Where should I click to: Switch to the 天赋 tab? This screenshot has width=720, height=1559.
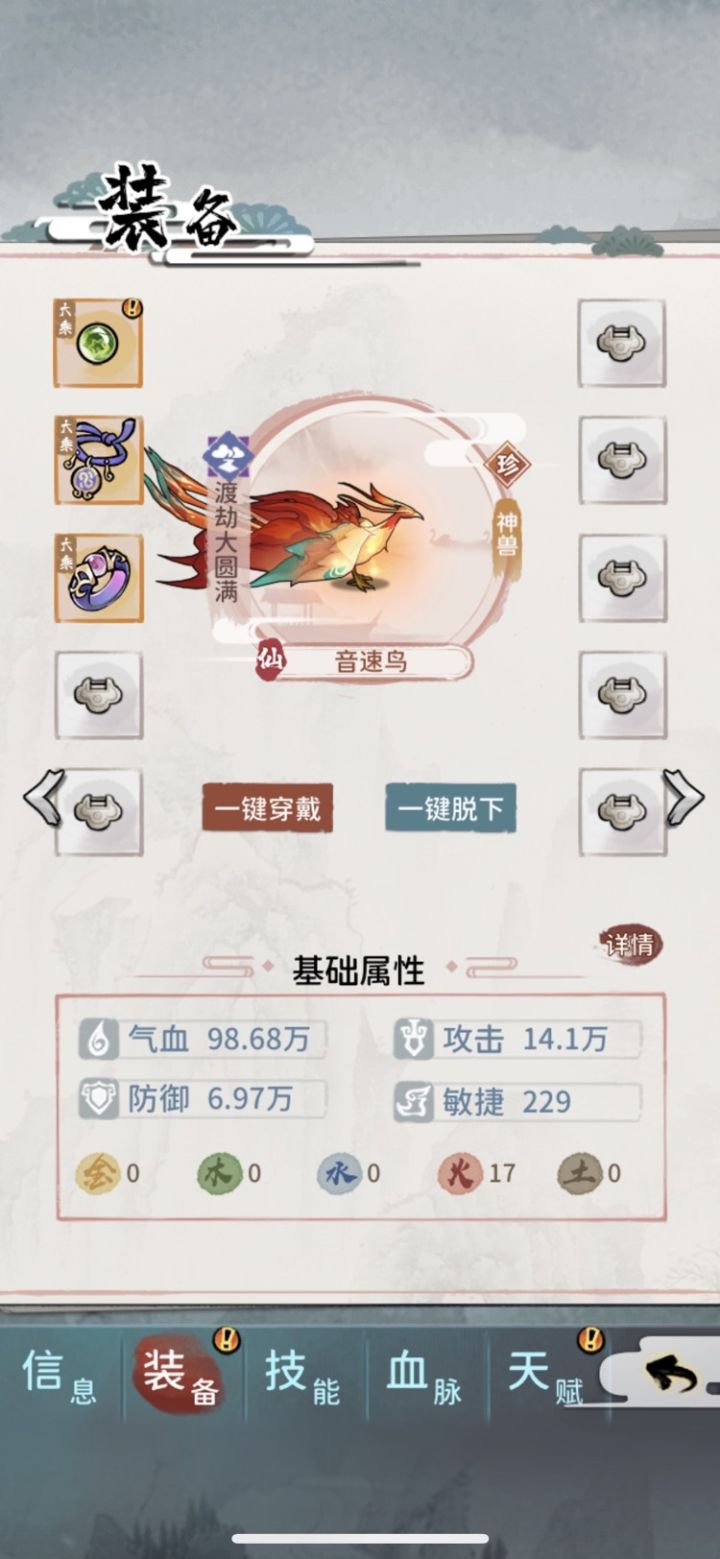[546, 1376]
